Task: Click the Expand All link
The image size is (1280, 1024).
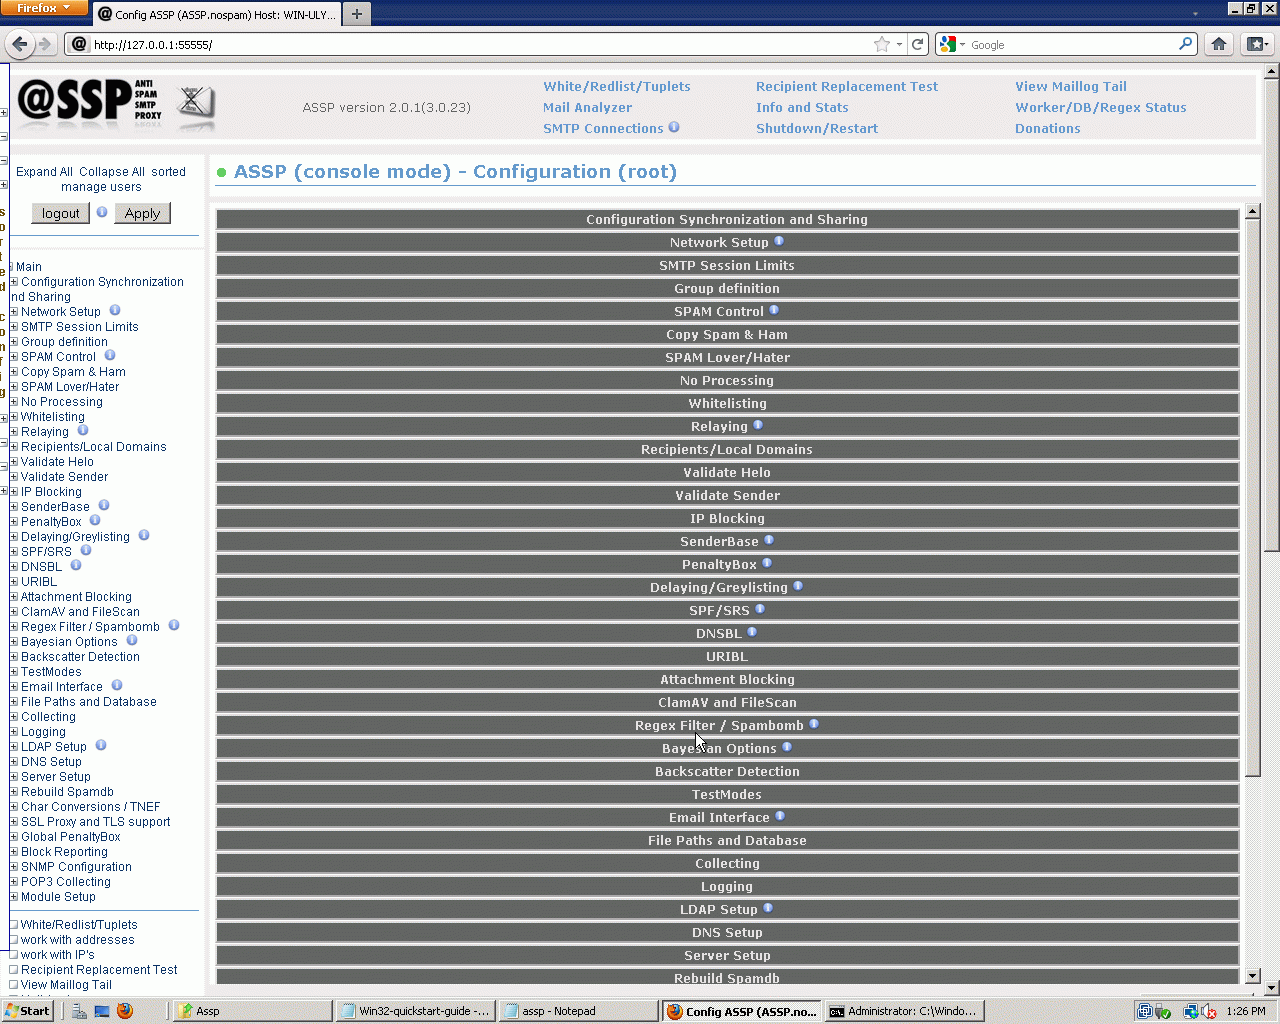Action: (44, 172)
